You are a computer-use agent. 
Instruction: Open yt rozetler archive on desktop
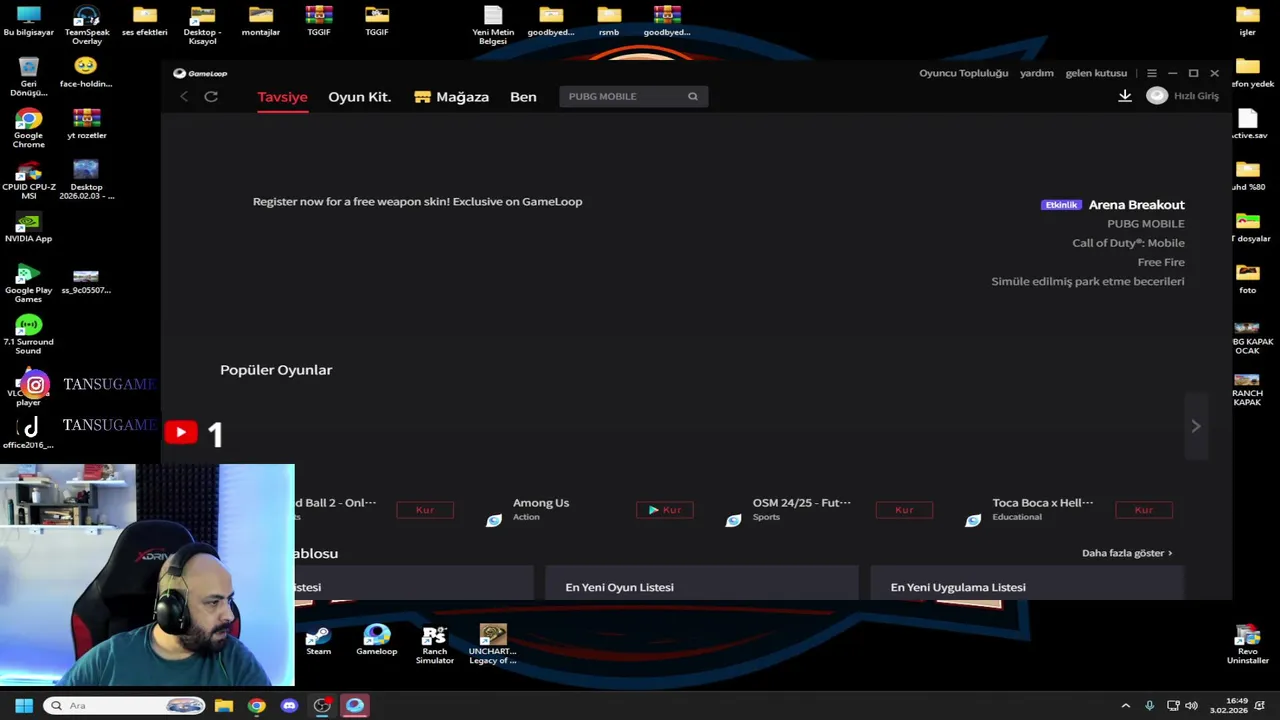(x=87, y=124)
